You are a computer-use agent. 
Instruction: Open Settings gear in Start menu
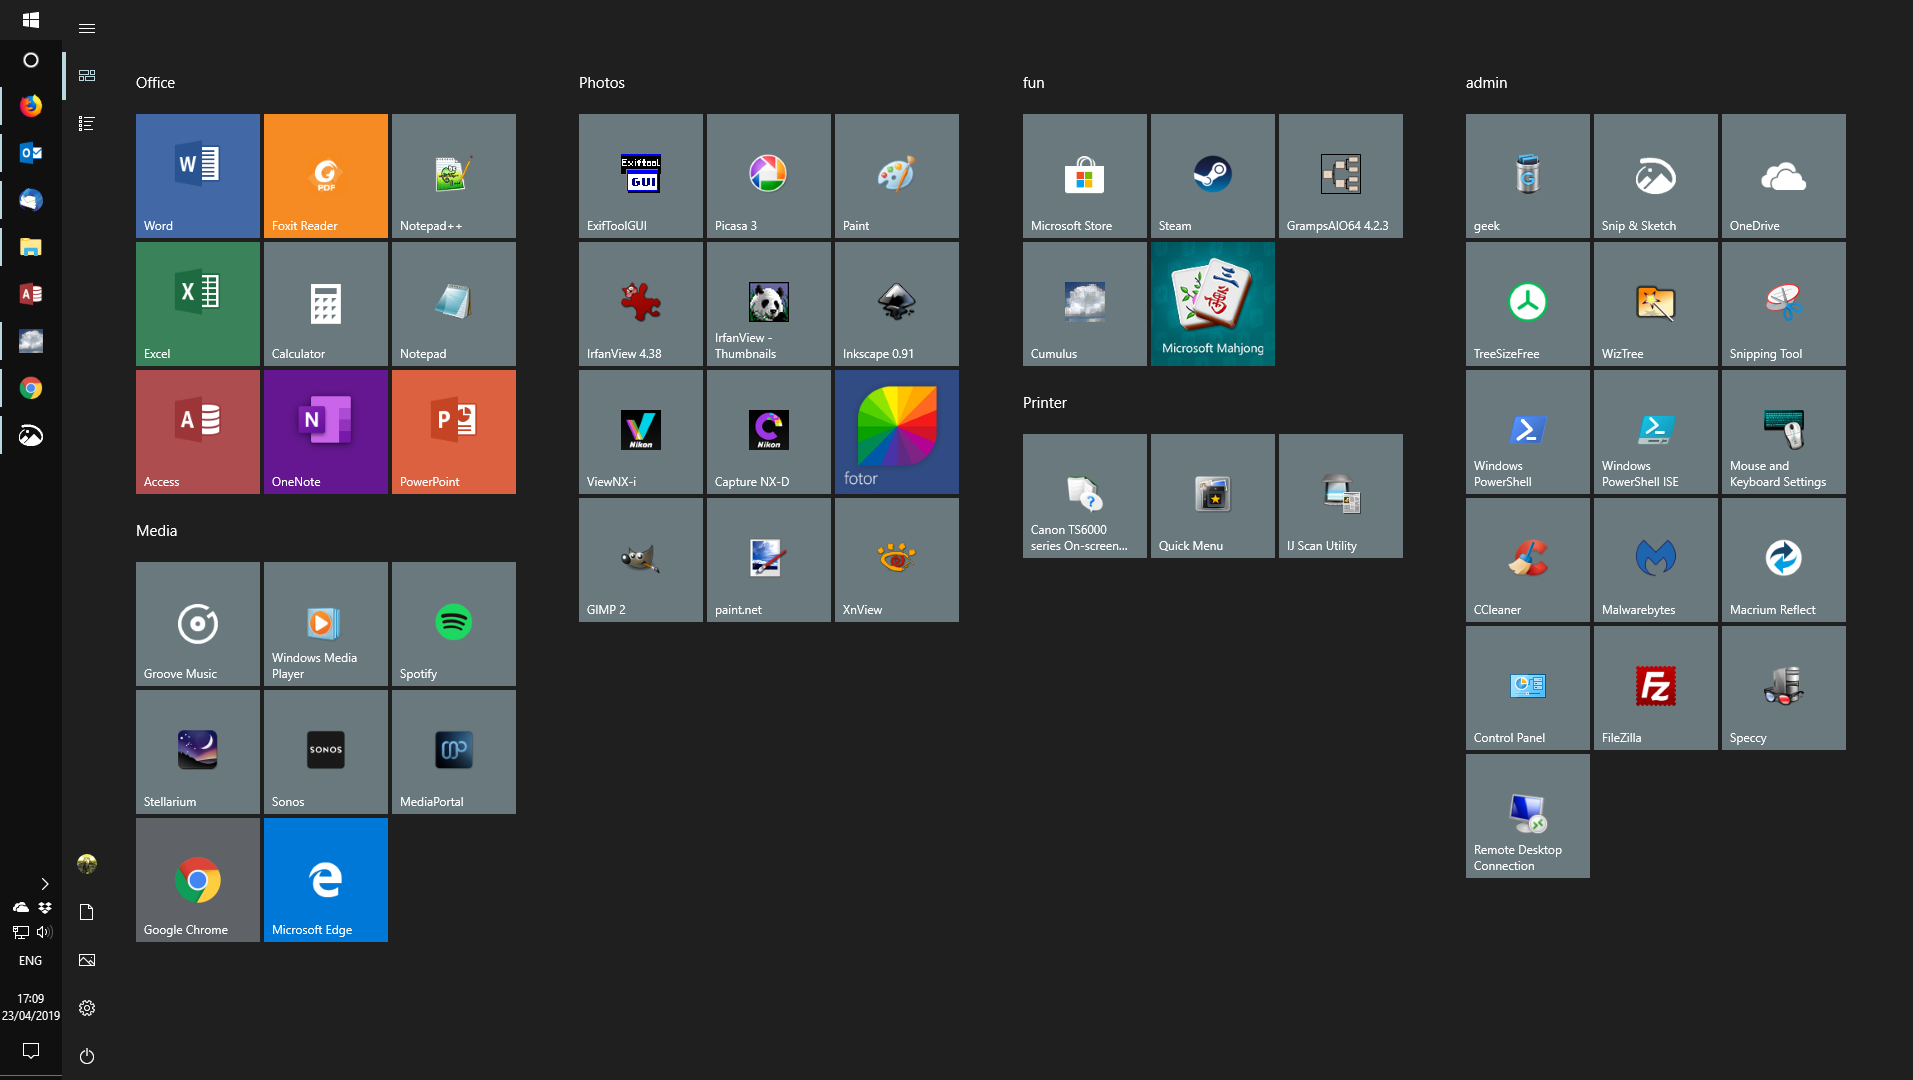pos(87,1008)
